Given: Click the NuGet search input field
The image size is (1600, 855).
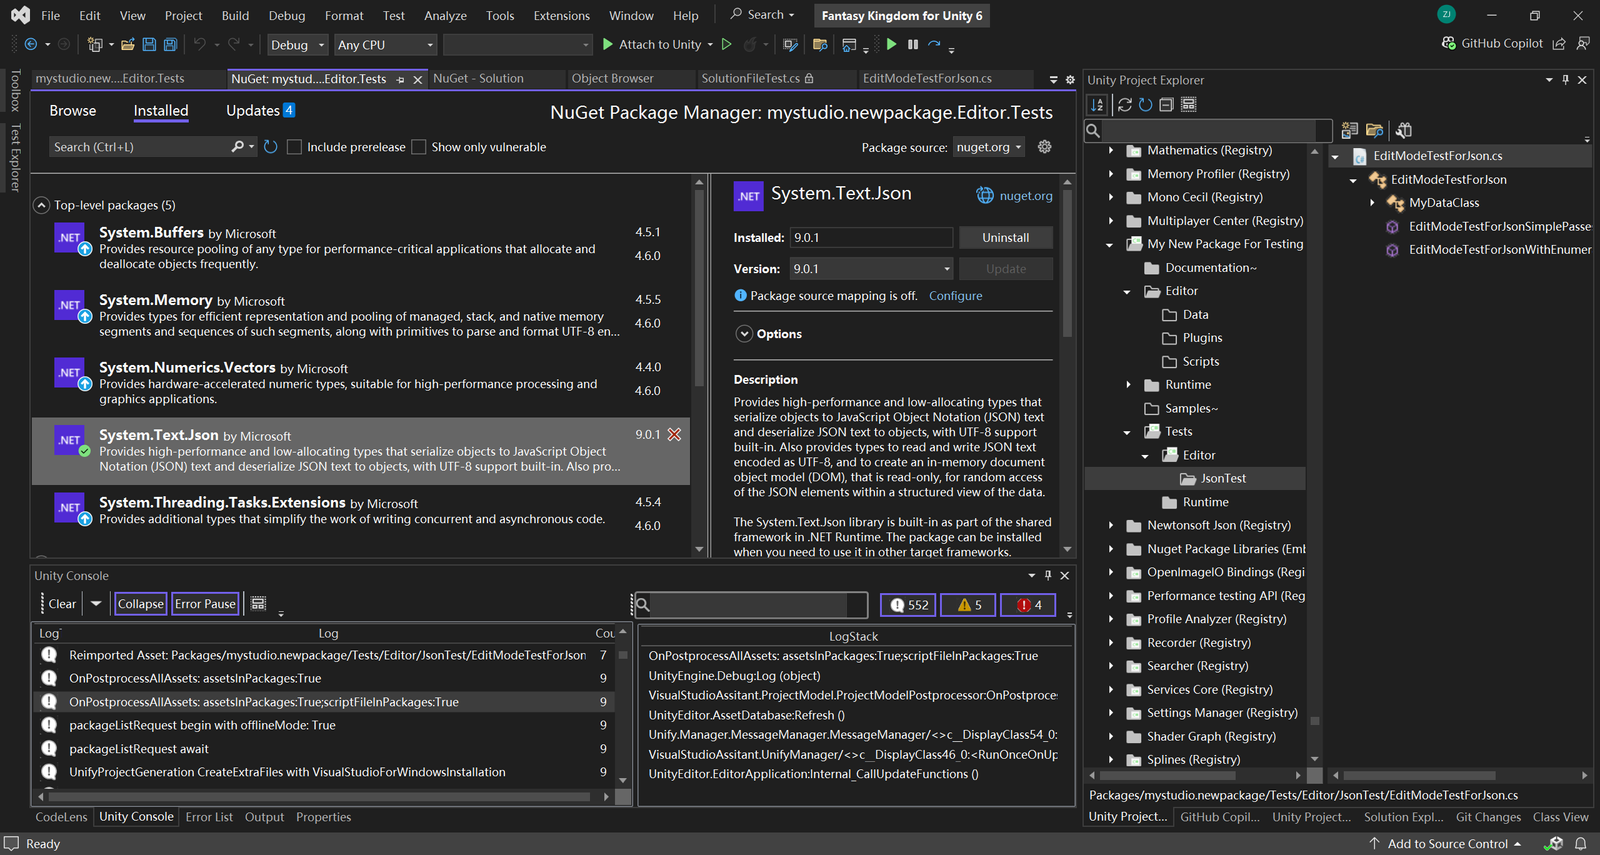Looking at the screenshot, I should click(140, 147).
